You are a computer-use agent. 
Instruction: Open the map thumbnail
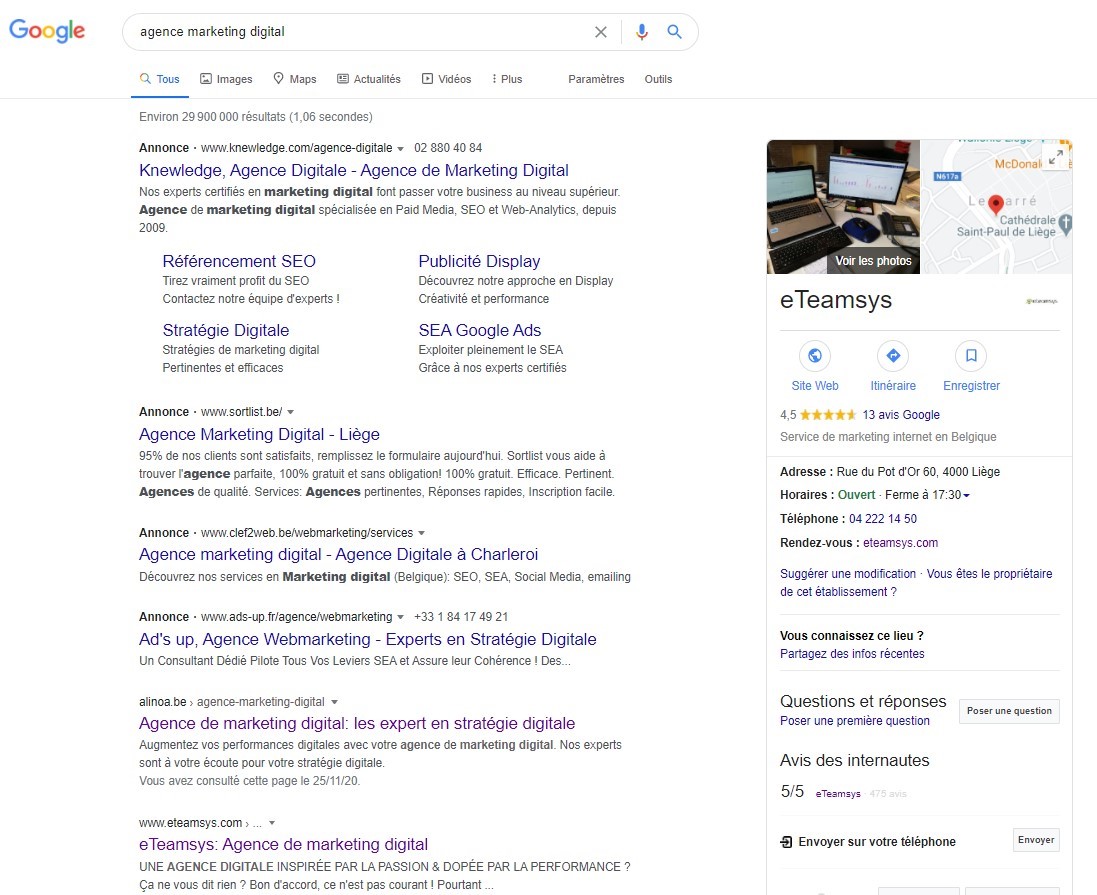tap(996, 206)
